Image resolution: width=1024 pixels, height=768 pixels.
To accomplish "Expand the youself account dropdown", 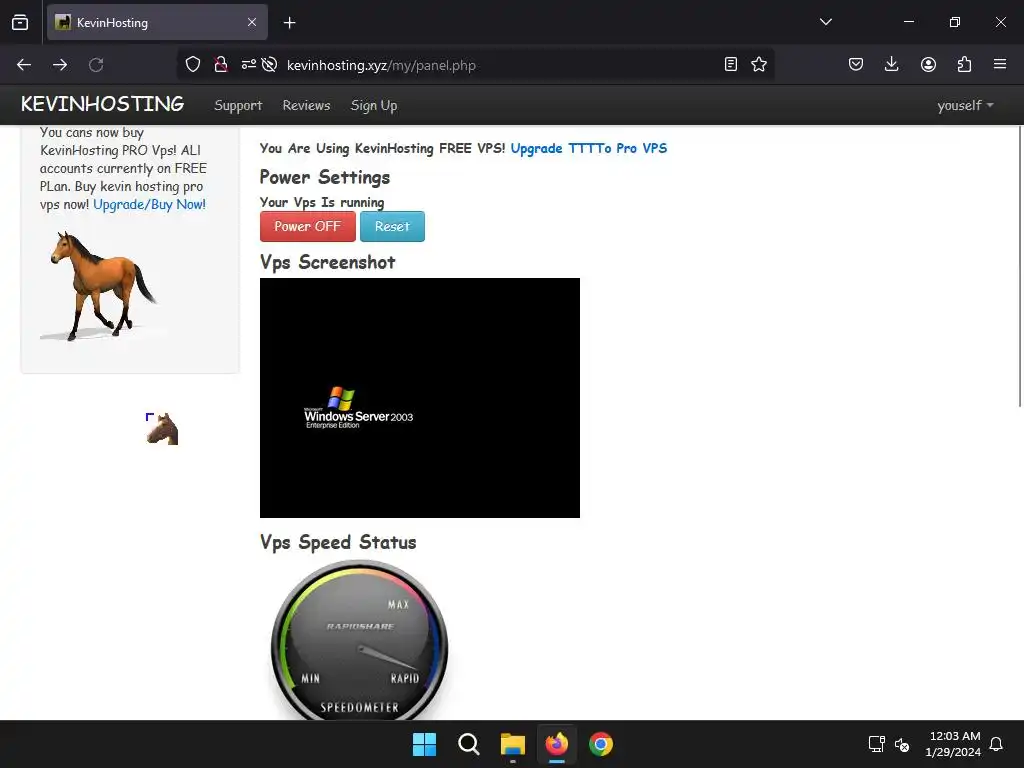I will (x=965, y=105).
